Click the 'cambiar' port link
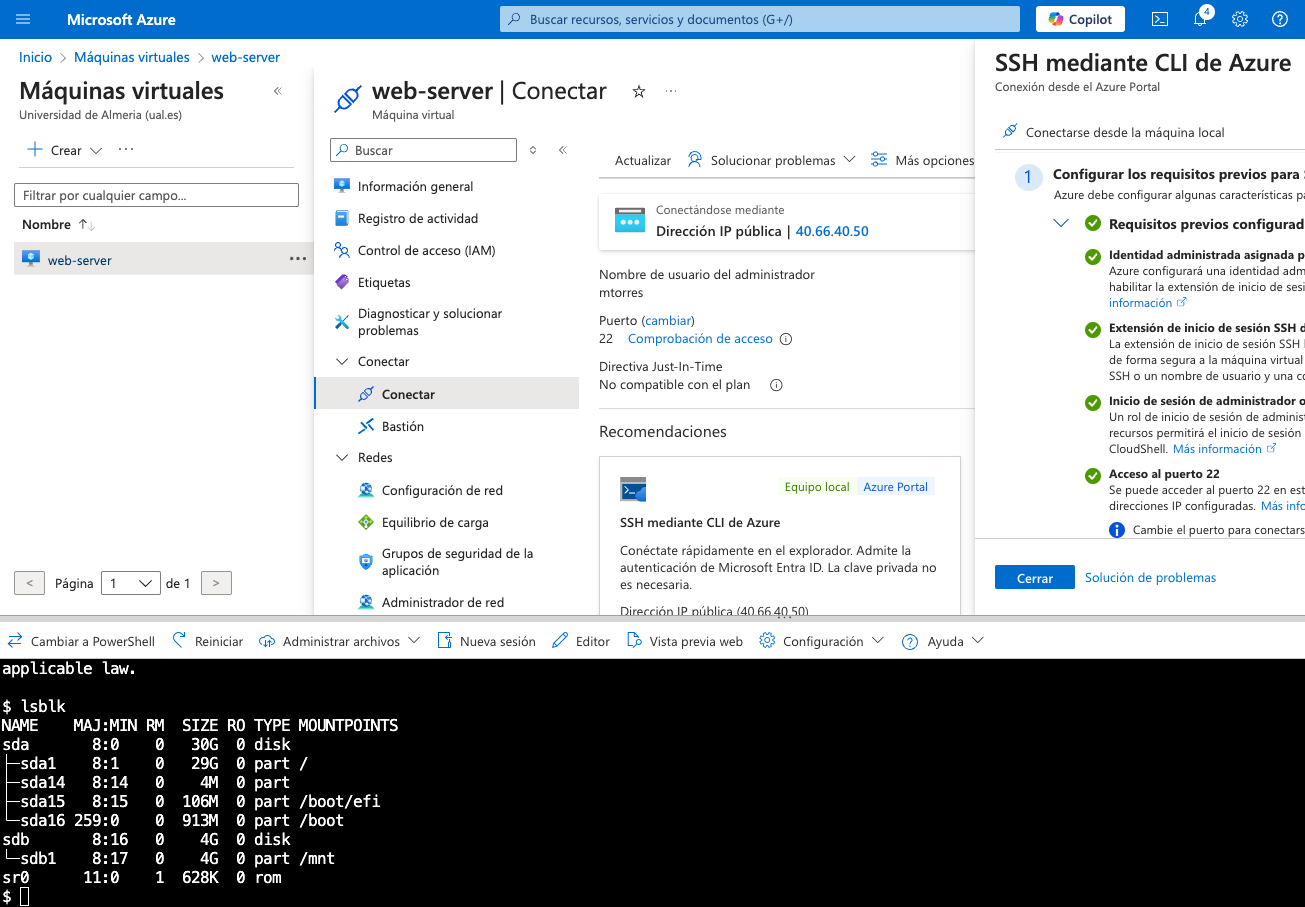Viewport: 1305px width, 907px height. tap(668, 320)
